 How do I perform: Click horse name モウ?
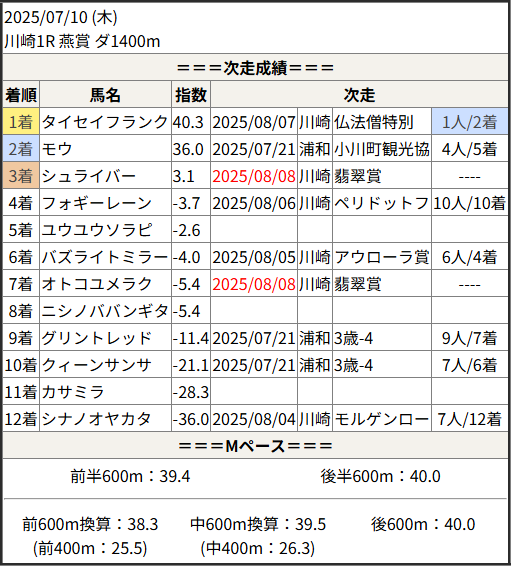coord(57,149)
